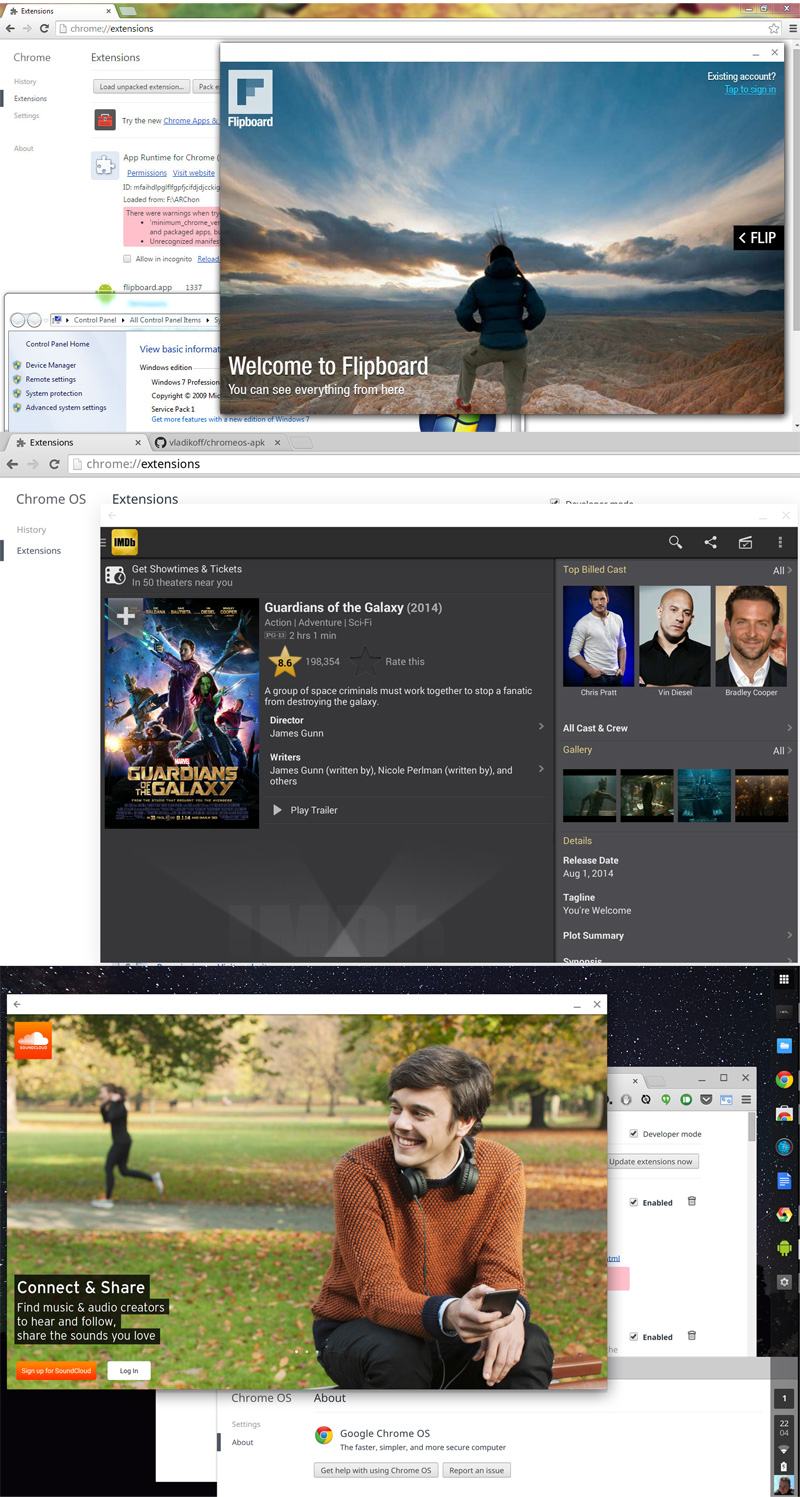Show All Top Billed Cast
800x1497 pixels.
pyautogui.click(x=782, y=570)
